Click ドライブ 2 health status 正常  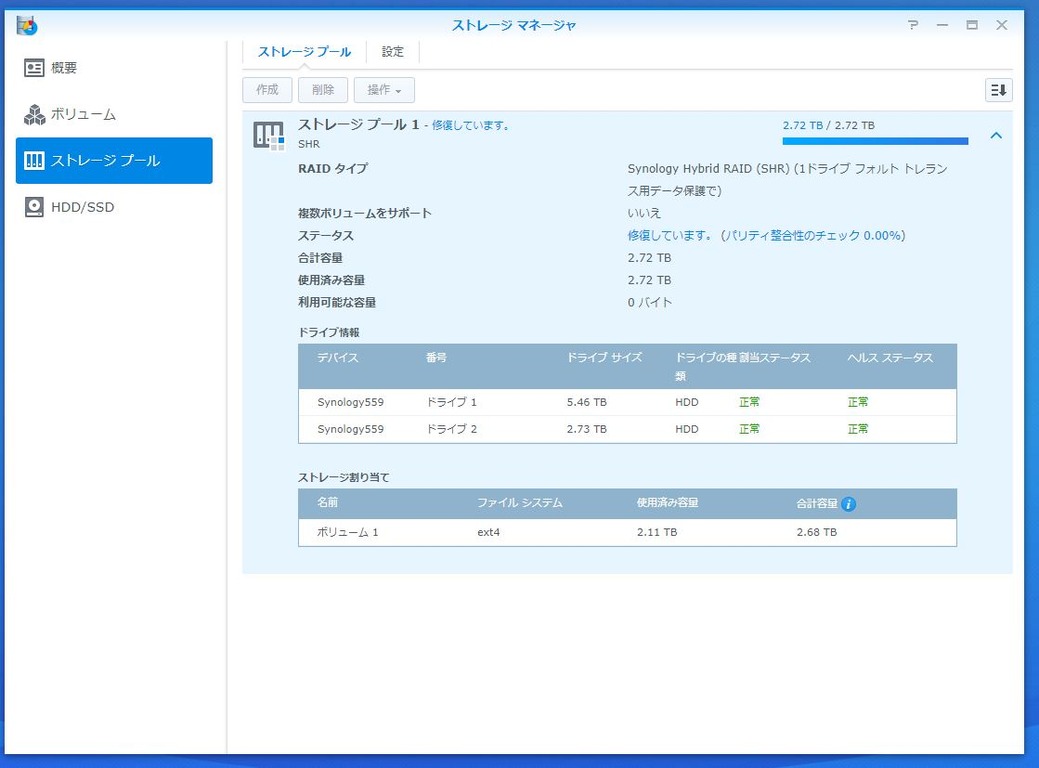click(858, 429)
